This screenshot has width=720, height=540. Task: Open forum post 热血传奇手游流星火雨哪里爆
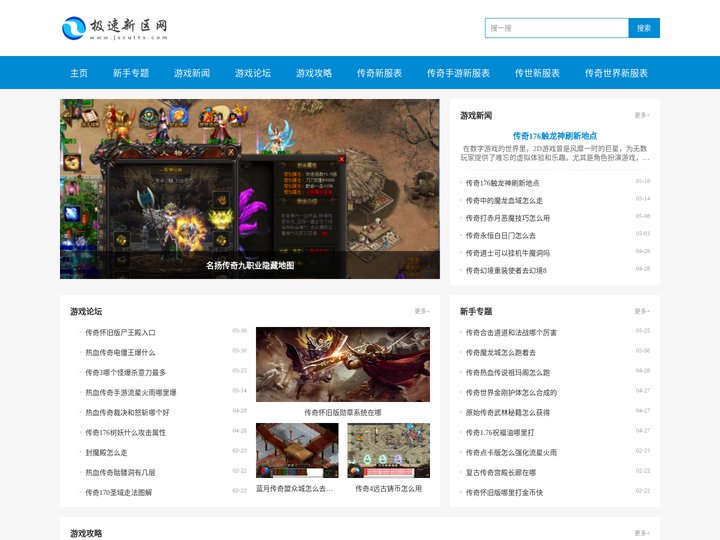131,393
